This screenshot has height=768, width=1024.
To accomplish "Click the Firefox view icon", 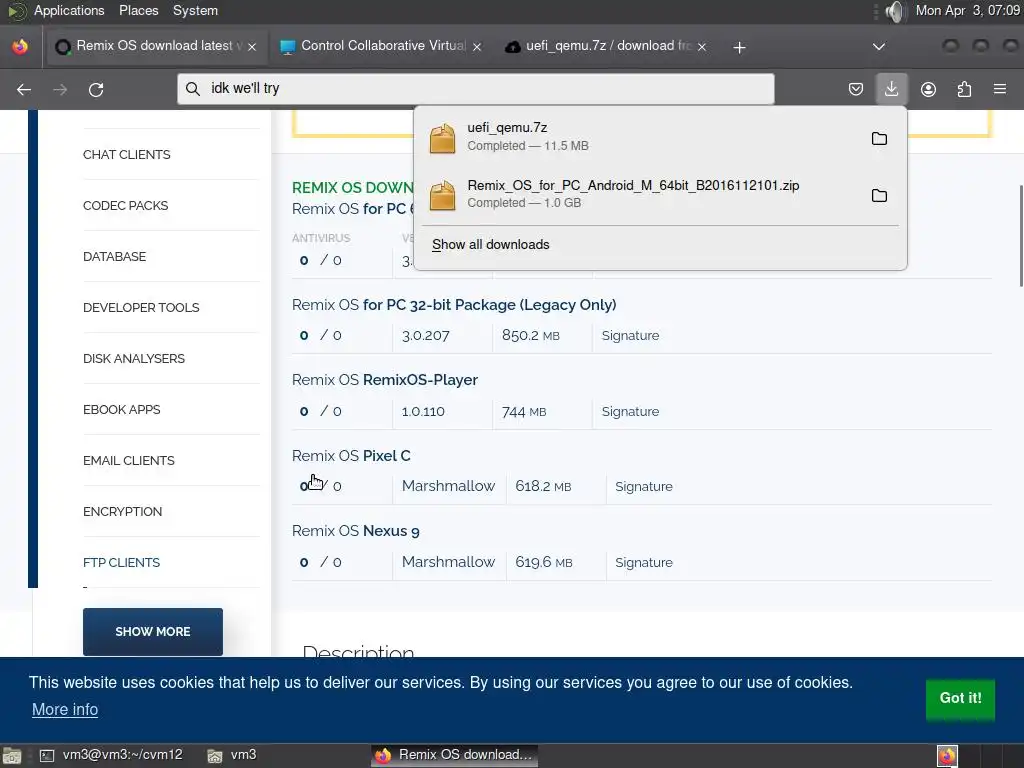I will point(20,46).
